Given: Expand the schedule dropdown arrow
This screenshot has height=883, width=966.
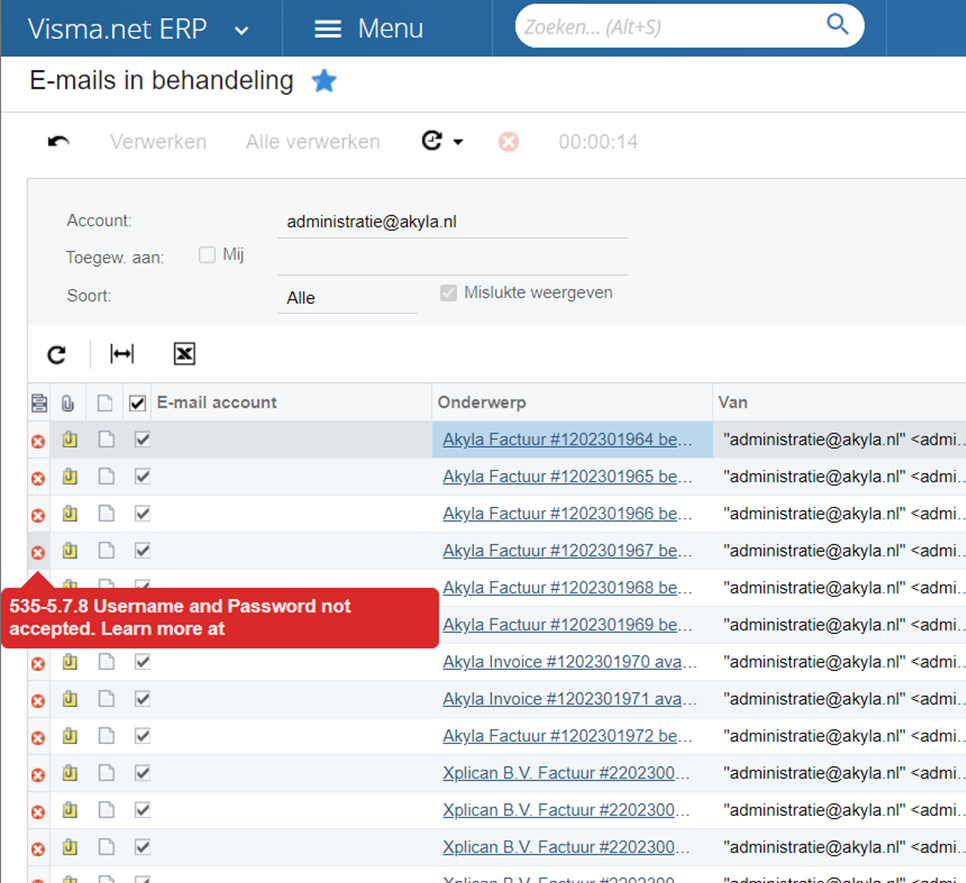Looking at the screenshot, I should tap(458, 142).
